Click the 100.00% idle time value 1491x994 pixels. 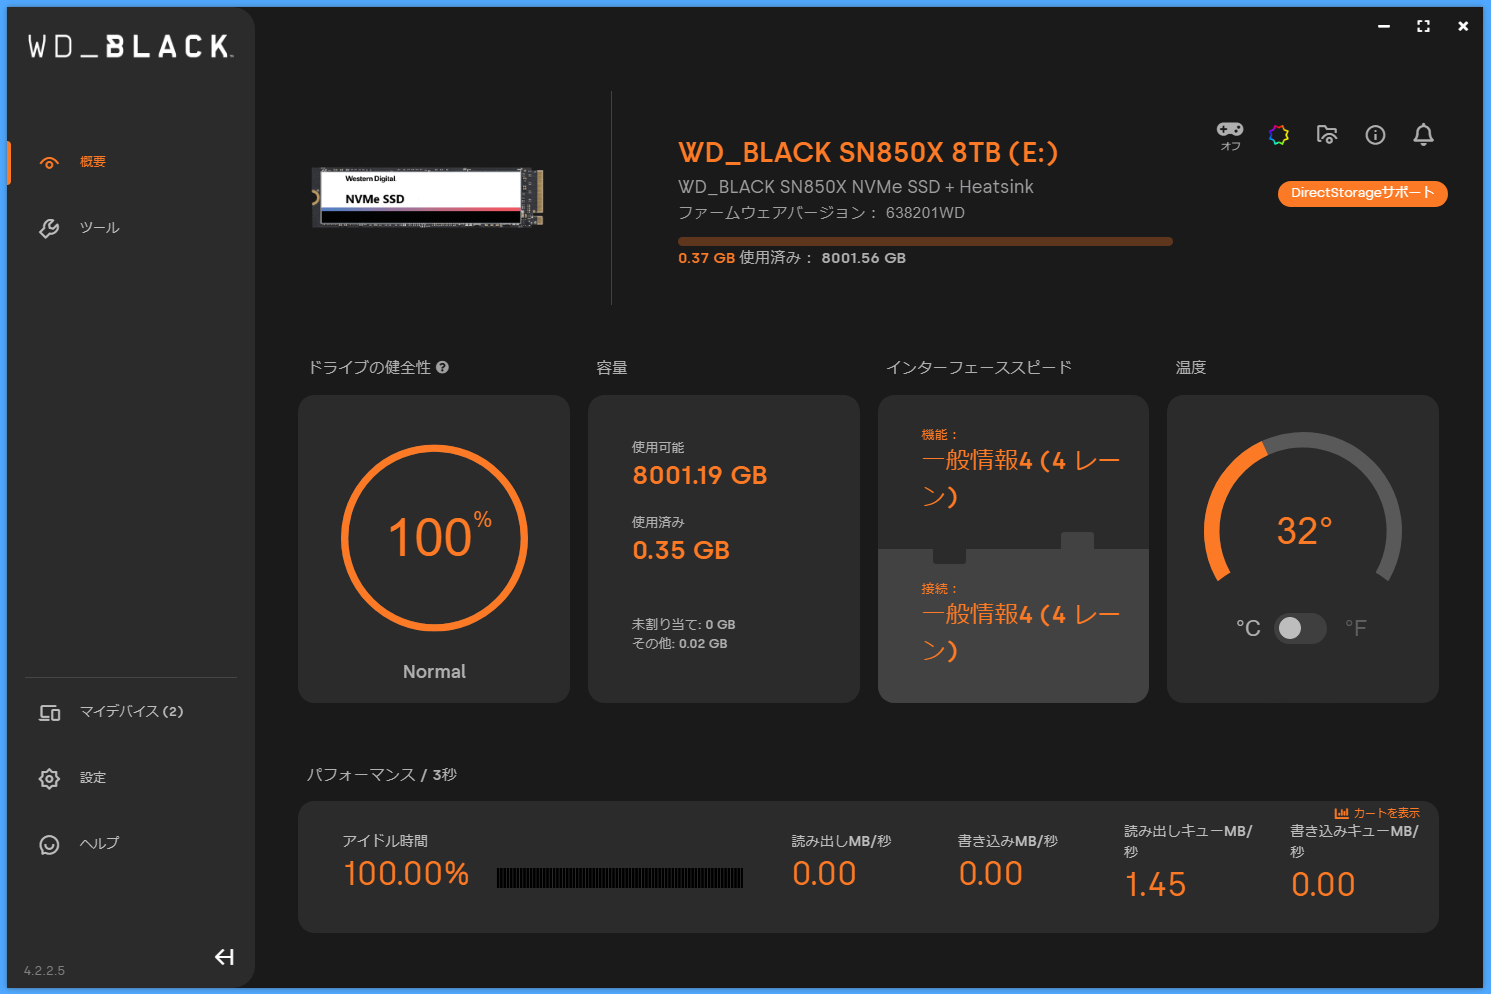point(406,874)
